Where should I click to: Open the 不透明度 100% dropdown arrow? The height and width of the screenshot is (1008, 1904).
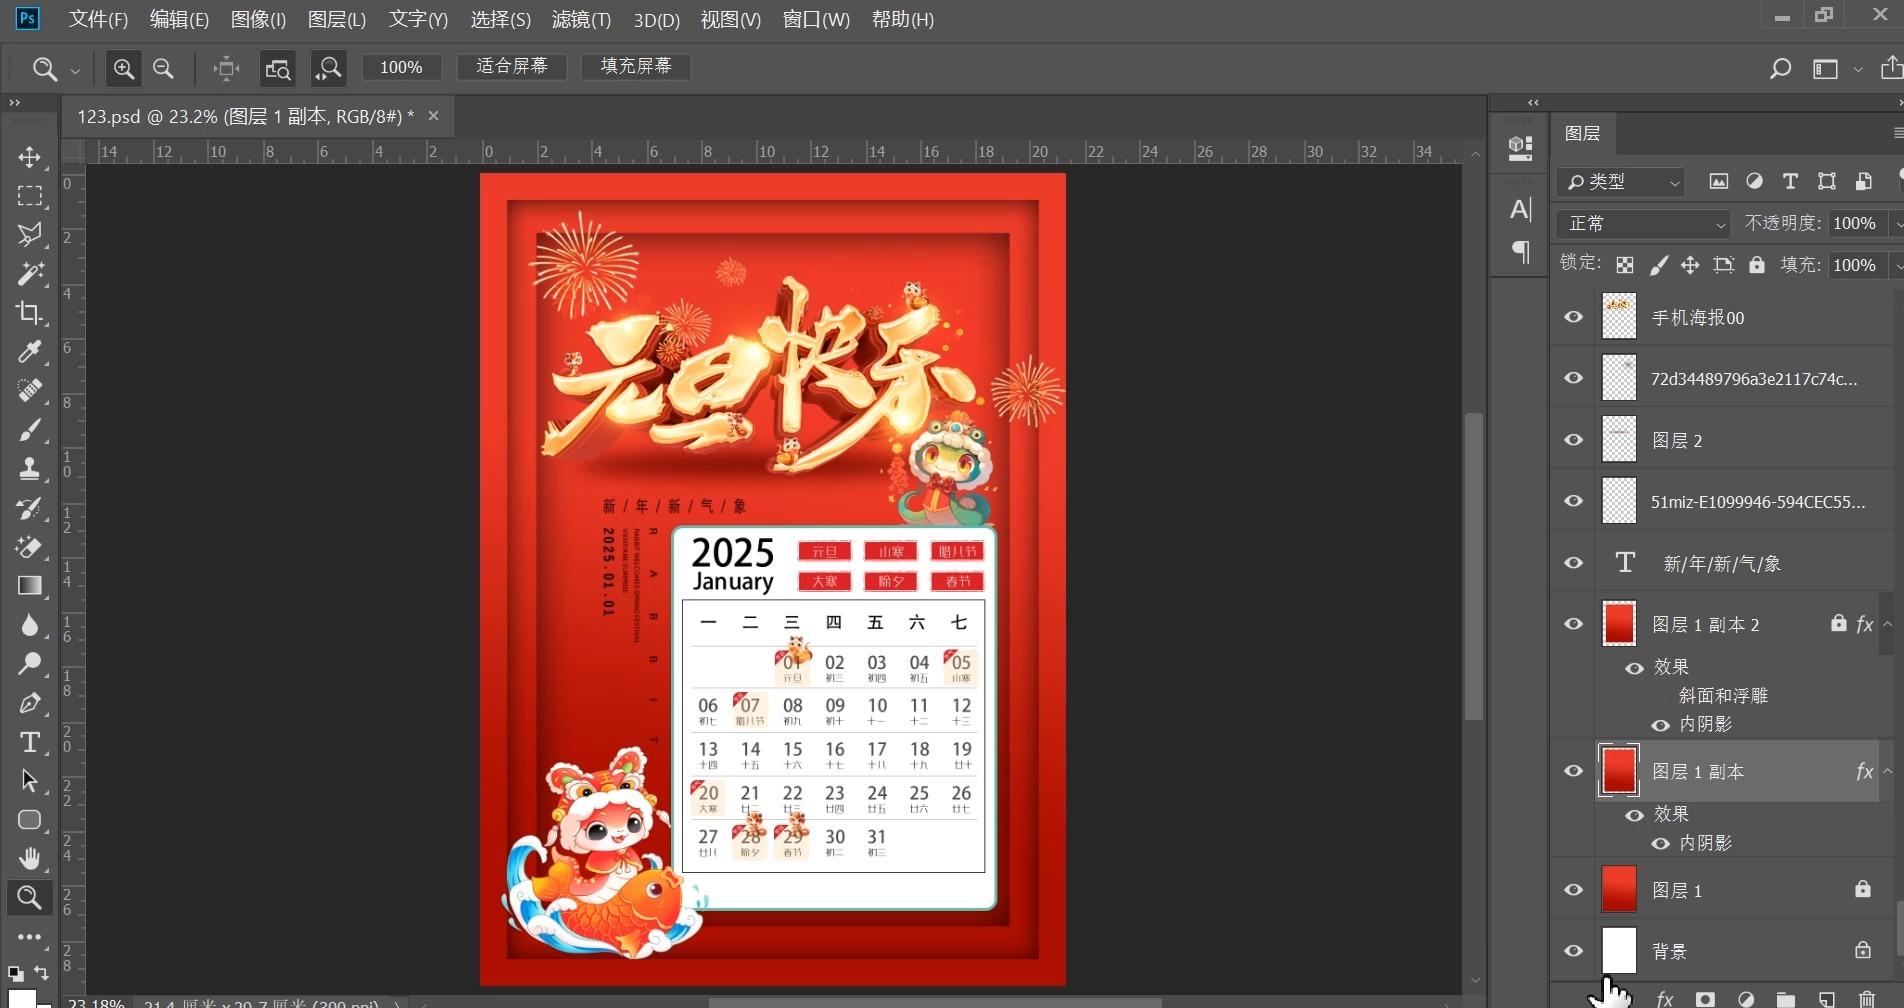point(1897,224)
